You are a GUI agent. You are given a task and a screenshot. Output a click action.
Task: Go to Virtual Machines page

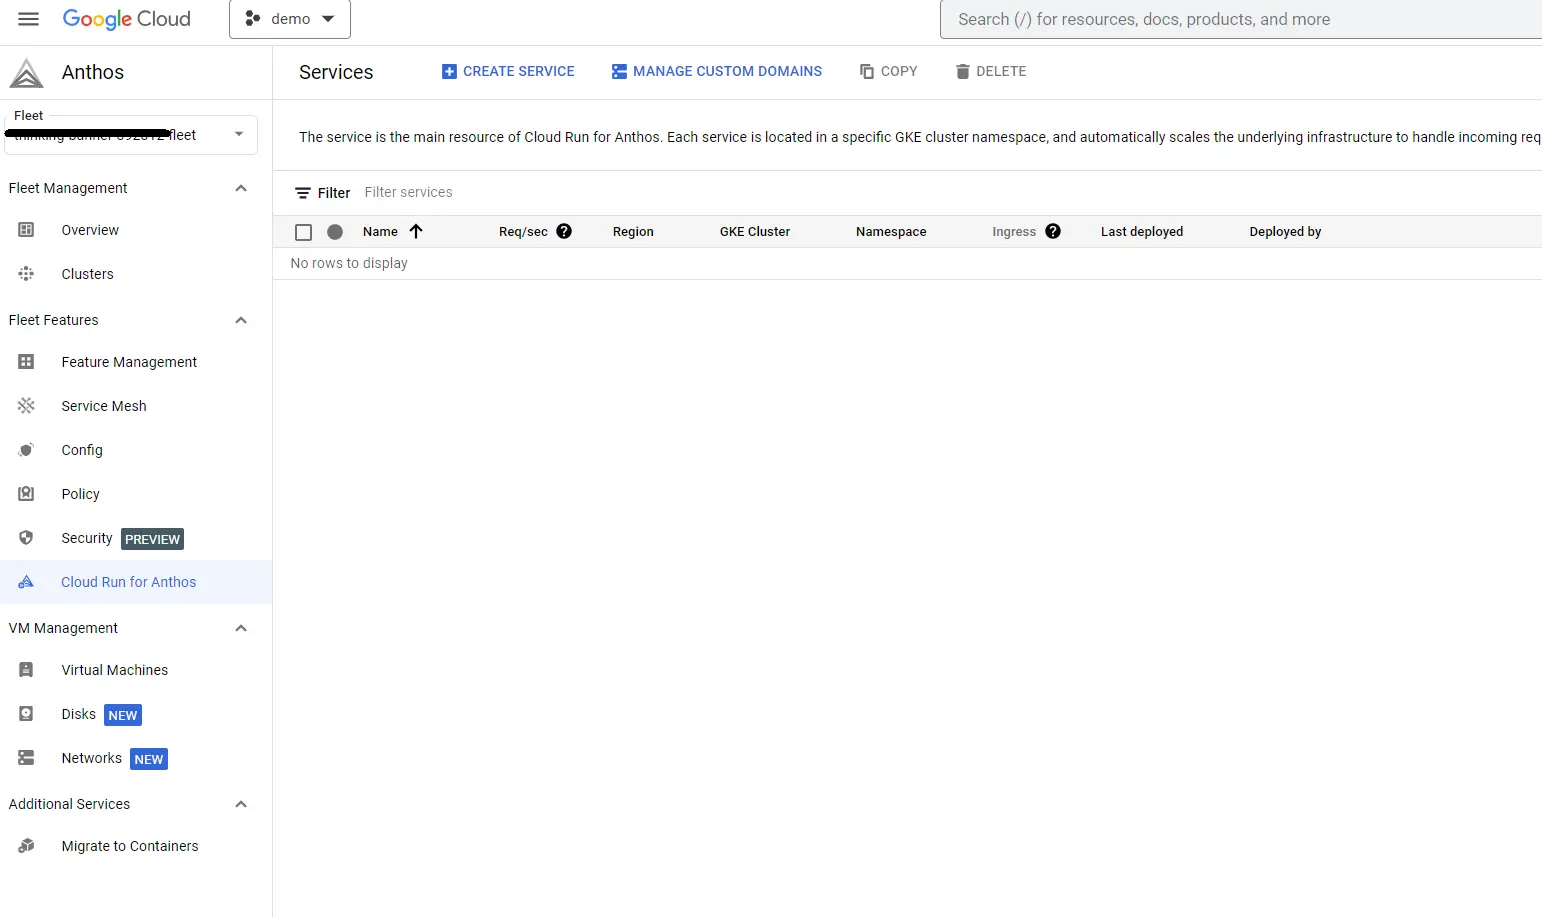click(x=114, y=670)
